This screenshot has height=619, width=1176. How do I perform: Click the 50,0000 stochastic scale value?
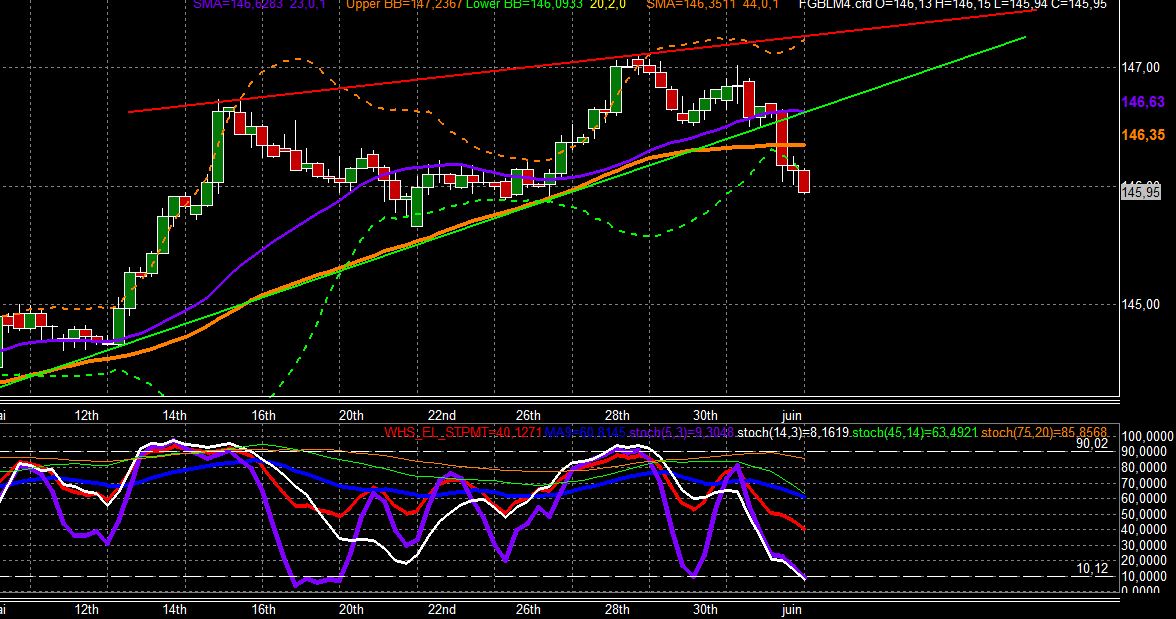[1144, 514]
